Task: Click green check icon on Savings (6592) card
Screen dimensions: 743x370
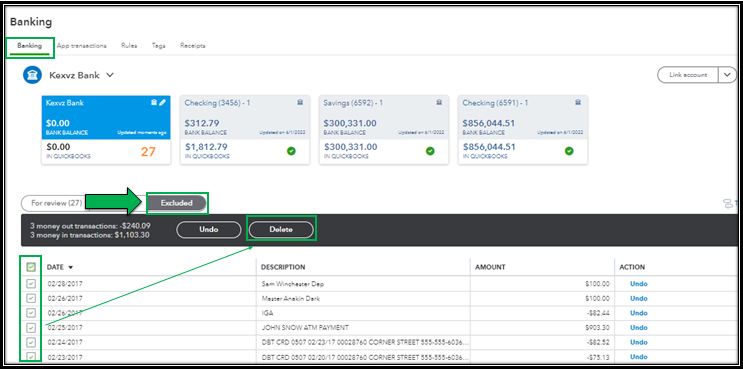Action: click(x=430, y=151)
